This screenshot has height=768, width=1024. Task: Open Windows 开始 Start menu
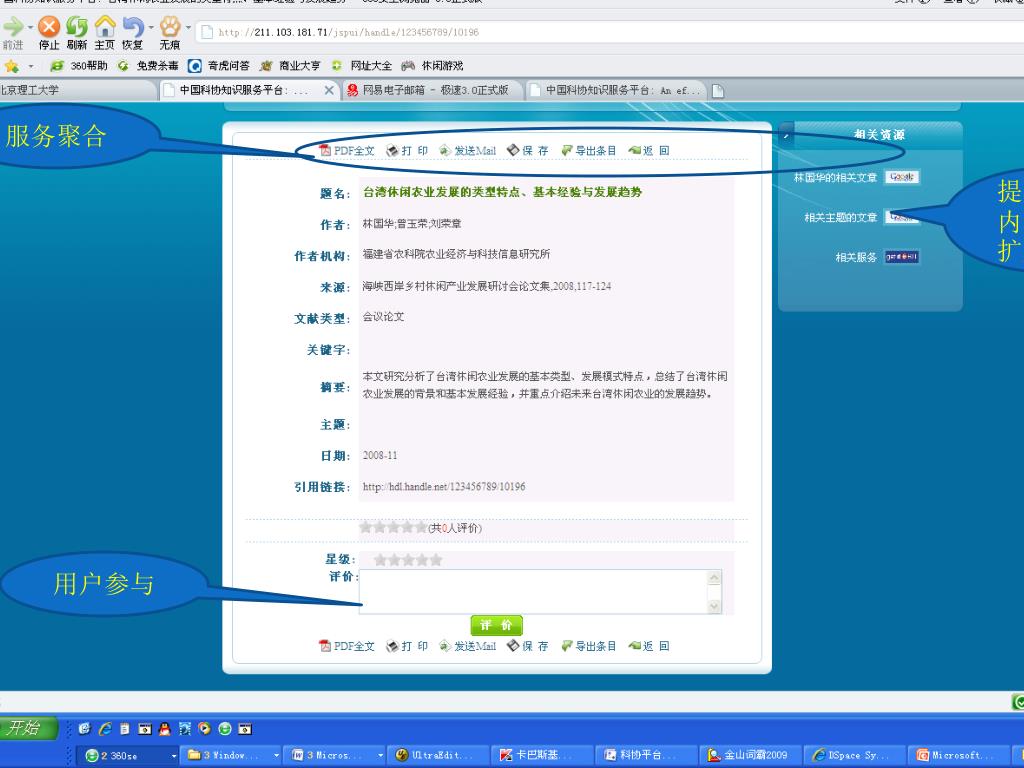pos(28,728)
